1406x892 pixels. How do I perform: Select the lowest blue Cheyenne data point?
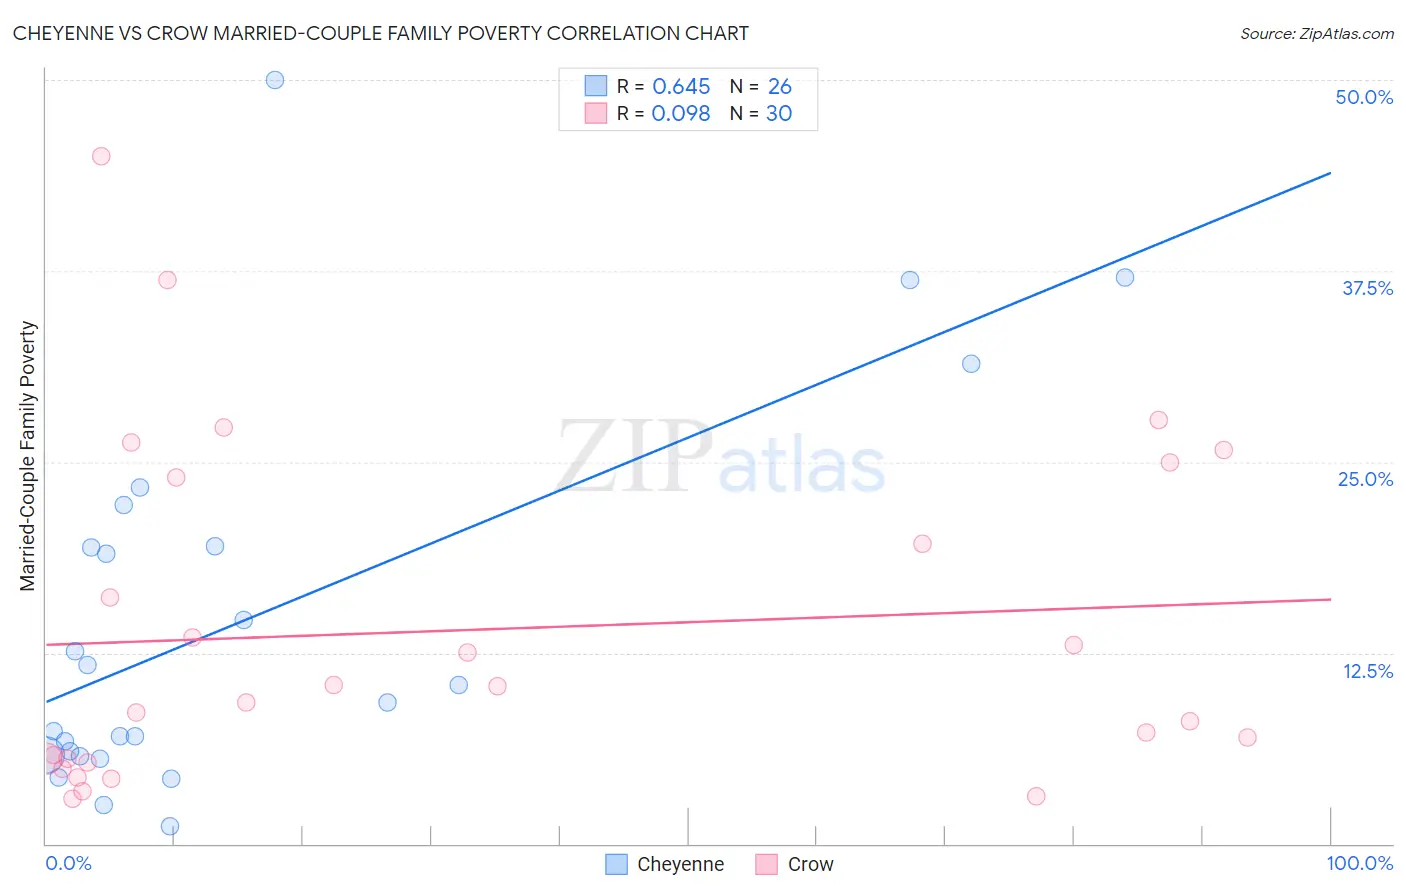(x=170, y=826)
